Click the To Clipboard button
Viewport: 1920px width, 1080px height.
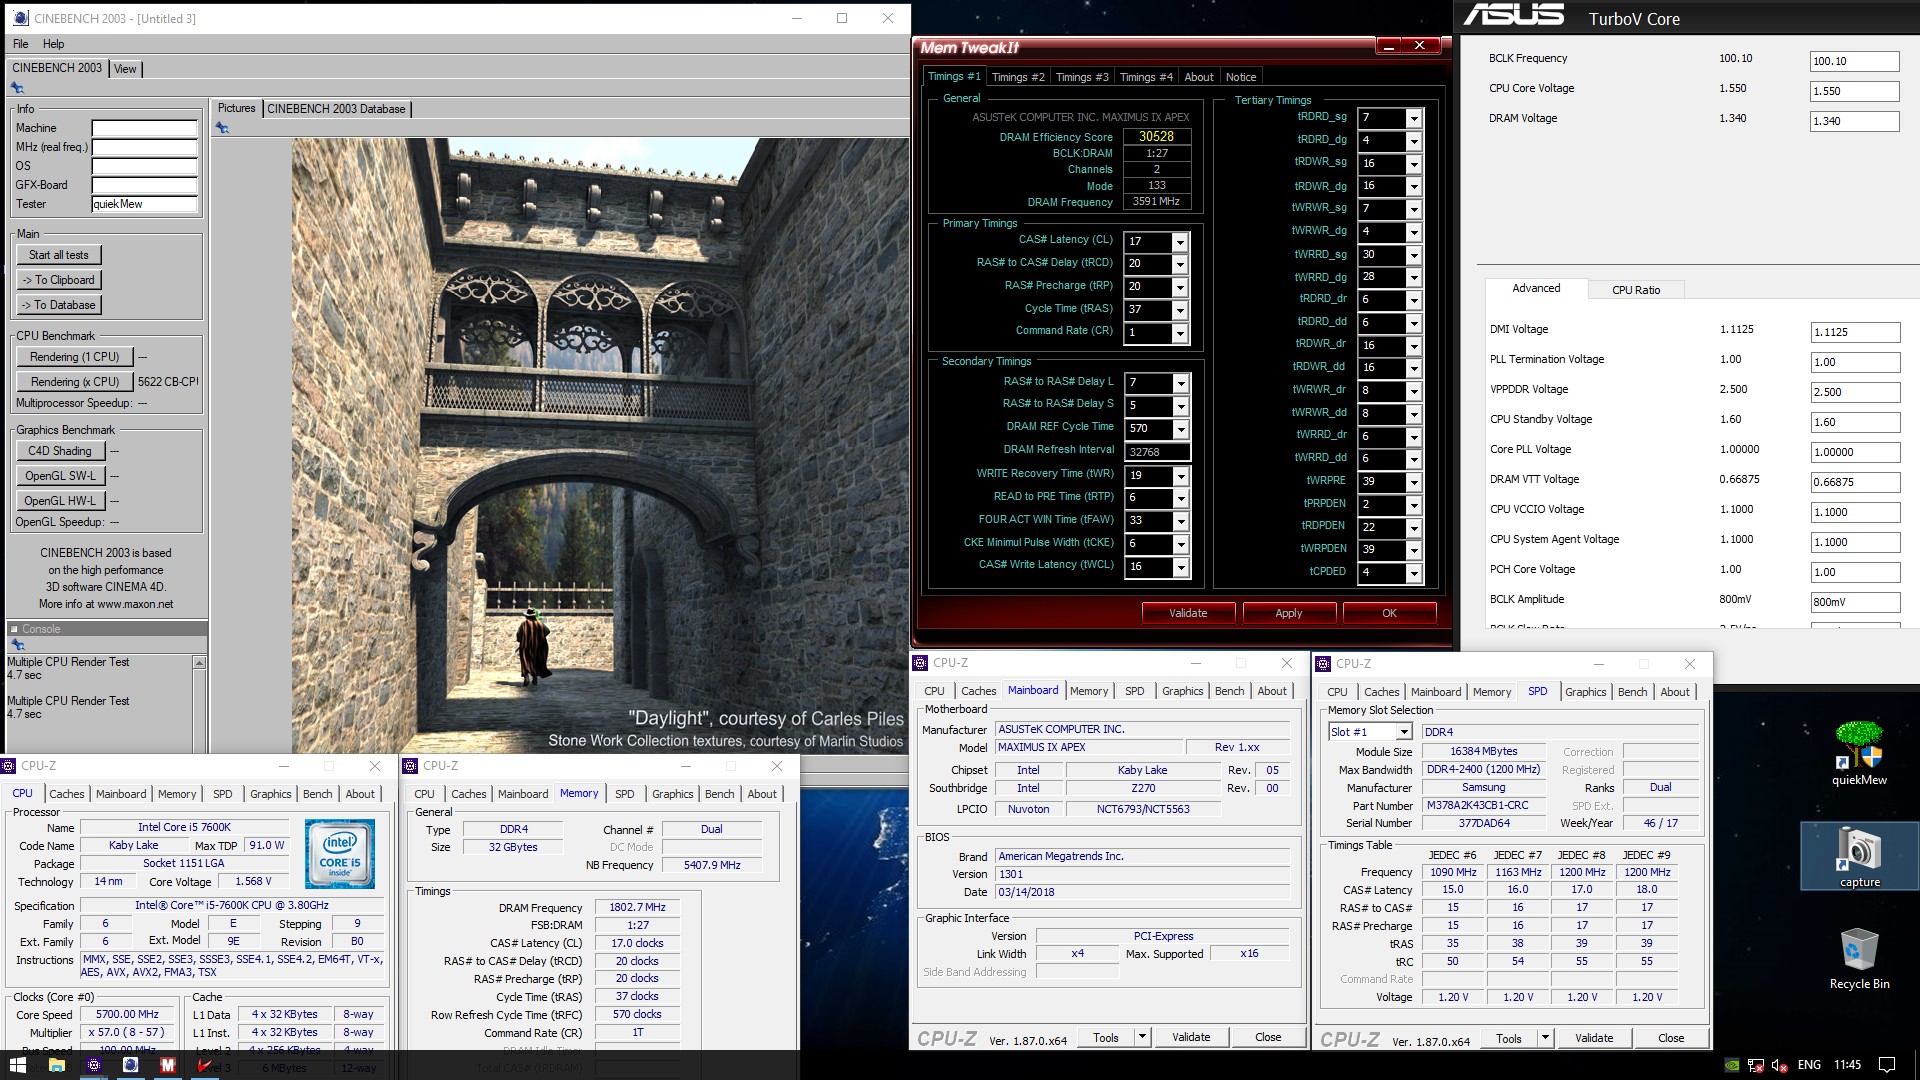[59, 280]
